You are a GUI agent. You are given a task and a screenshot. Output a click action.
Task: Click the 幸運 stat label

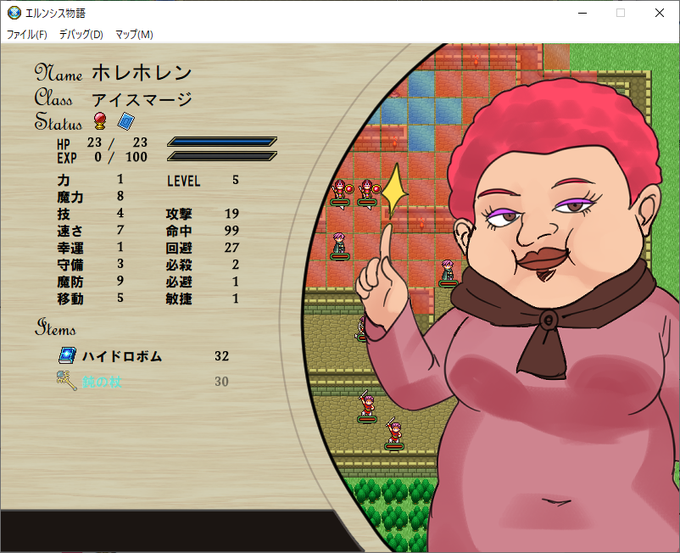tap(70, 248)
